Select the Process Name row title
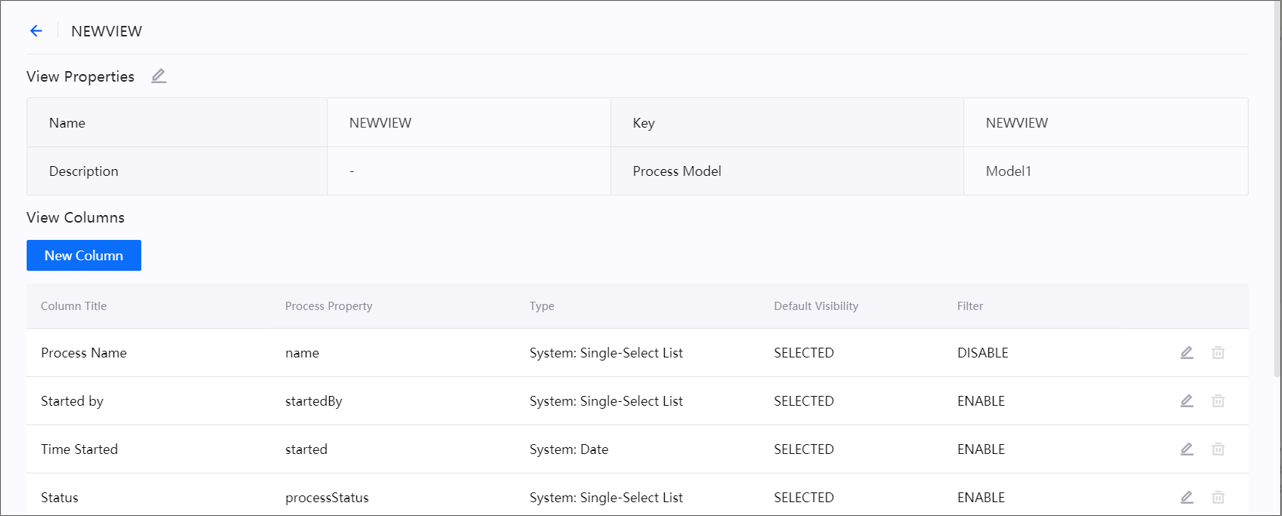Image resolution: width=1282 pixels, height=516 pixels. 84,353
